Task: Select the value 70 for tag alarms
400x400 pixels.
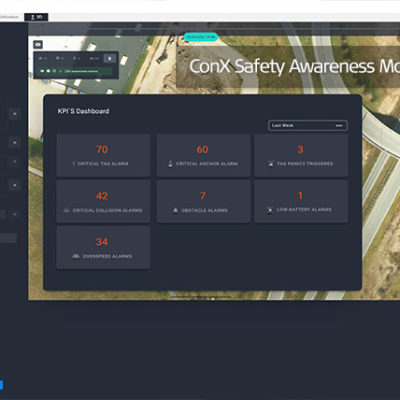Action: 102,149
